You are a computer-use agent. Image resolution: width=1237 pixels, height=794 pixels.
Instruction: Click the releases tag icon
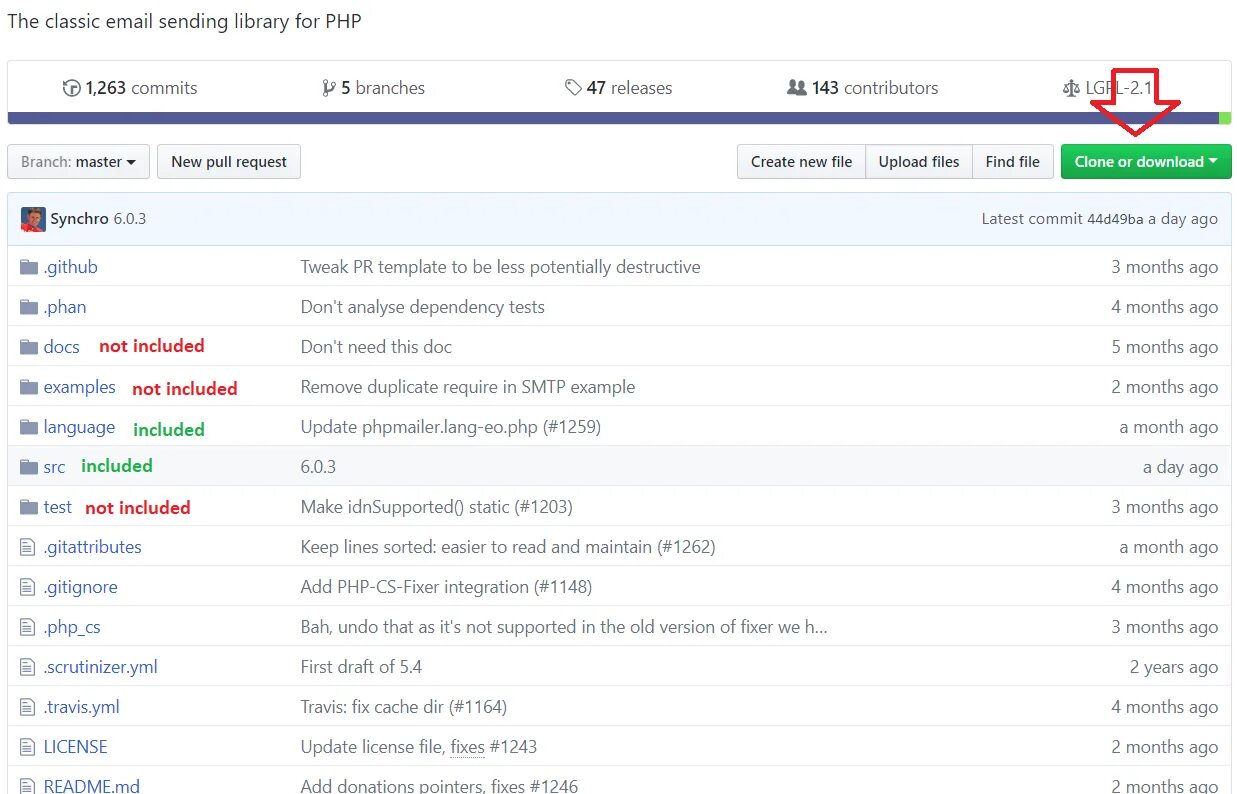click(573, 88)
